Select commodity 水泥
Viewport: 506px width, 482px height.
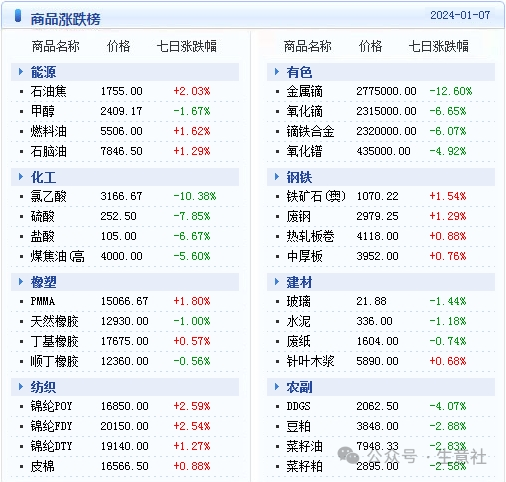[299, 321]
